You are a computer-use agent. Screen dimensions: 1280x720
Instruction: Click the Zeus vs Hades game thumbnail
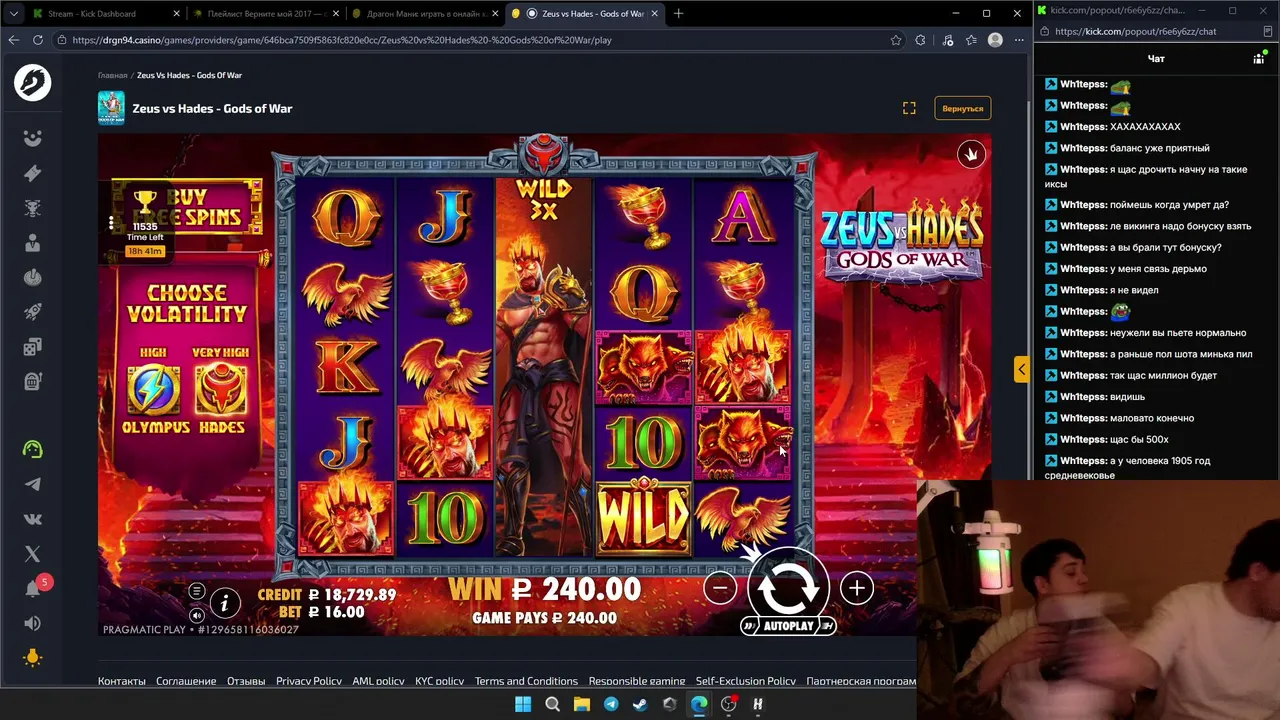click(x=111, y=108)
